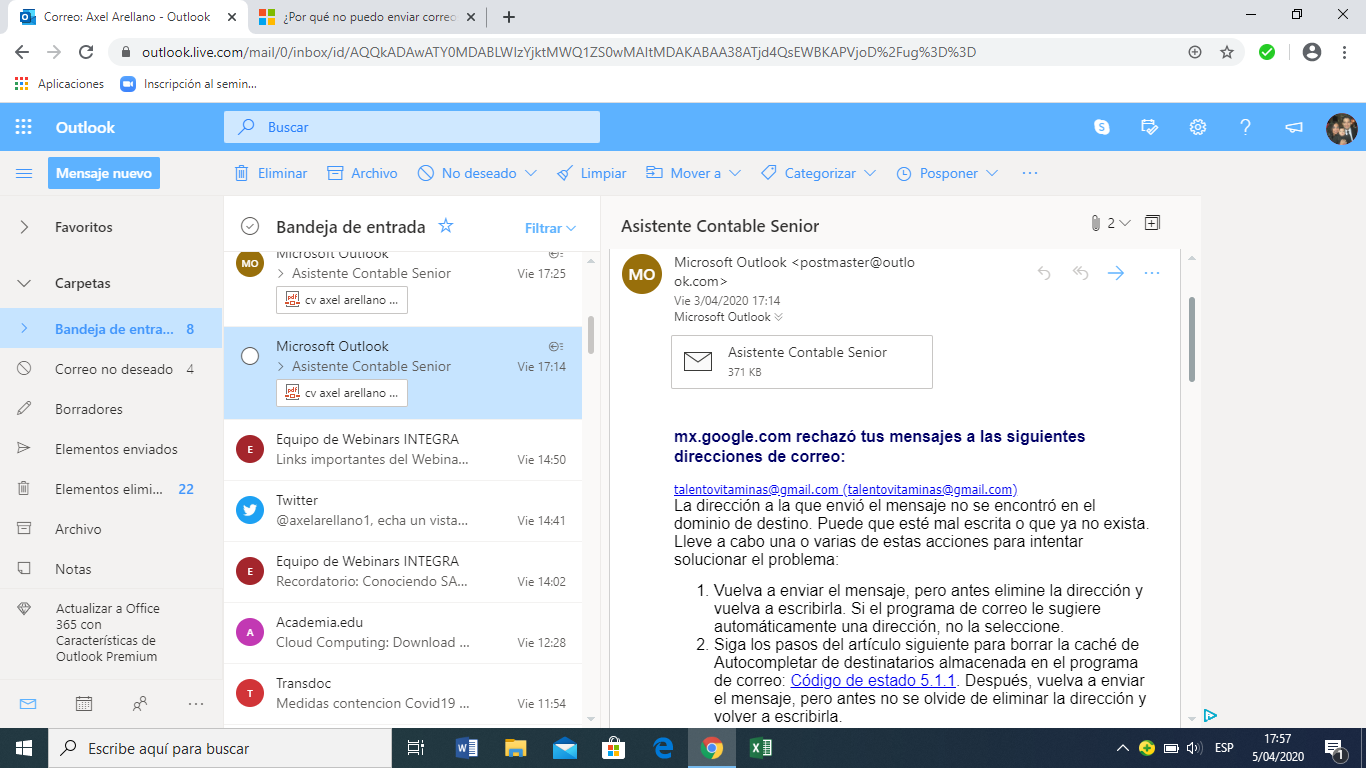Image resolution: width=1366 pixels, height=768 pixels.
Task: Switch to the People module icon
Action: click(x=140, y=704)
